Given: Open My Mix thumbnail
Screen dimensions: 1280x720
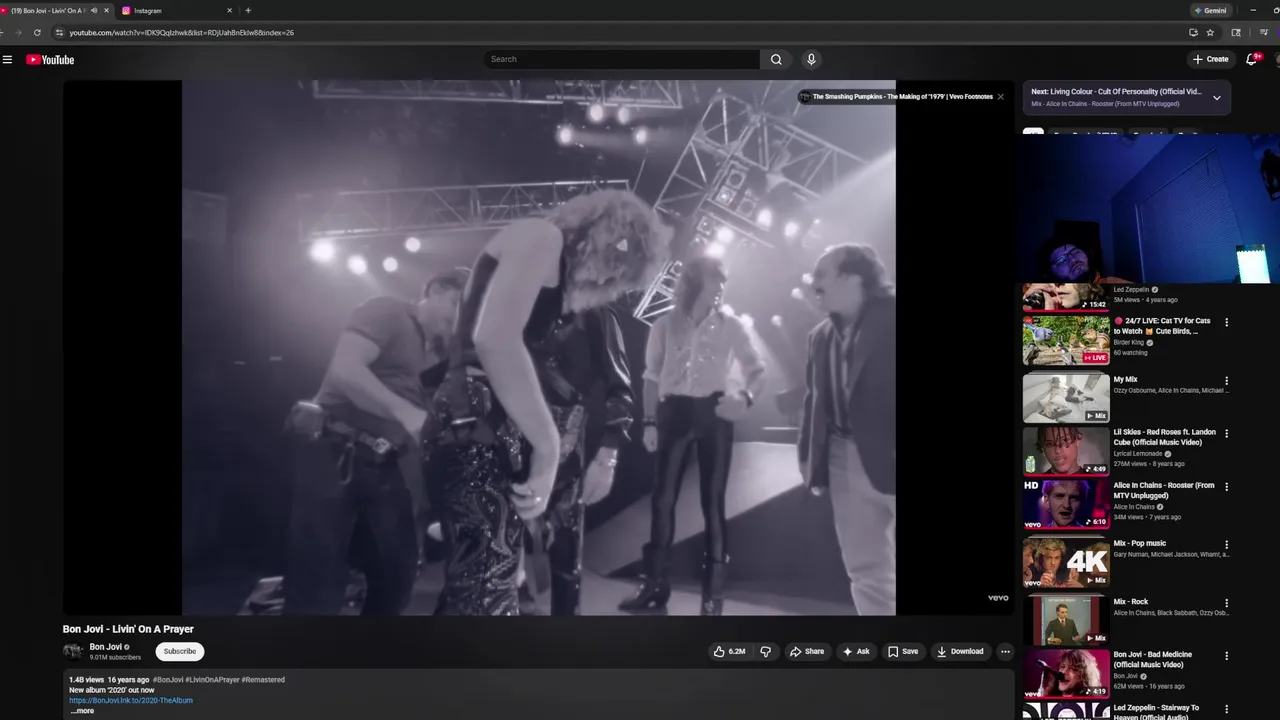Looking at the screenshot, I should coord(1066,397).
